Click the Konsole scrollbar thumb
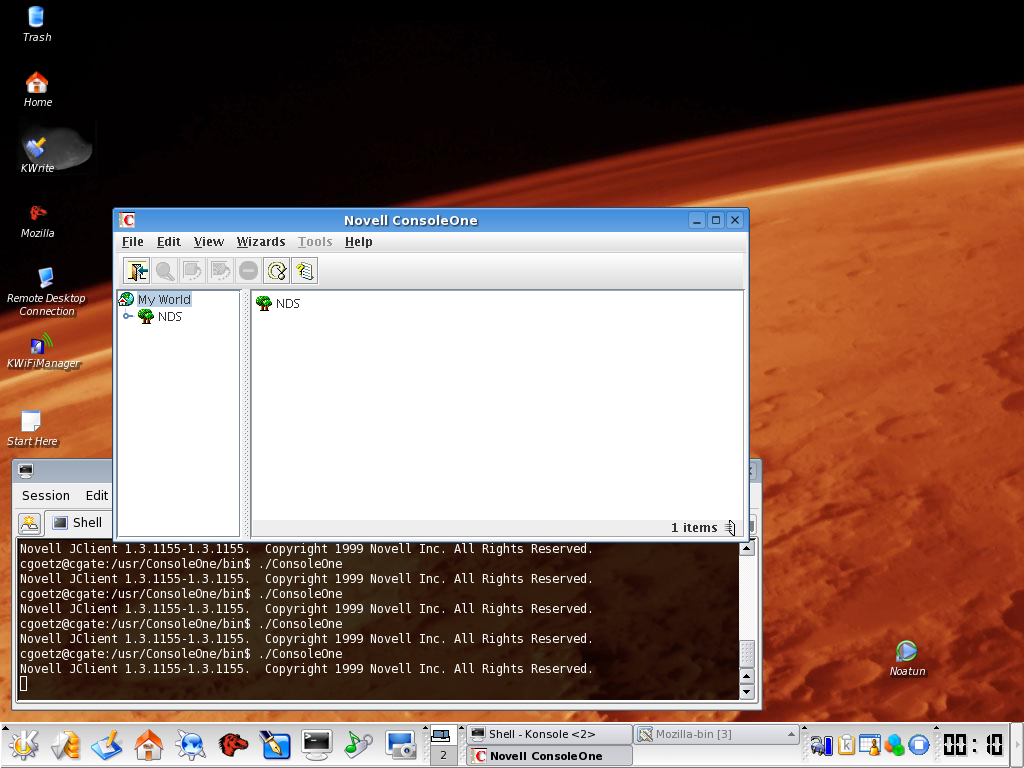The height and width of the screenshot is (768, 1024). click(x=747, y=654)
